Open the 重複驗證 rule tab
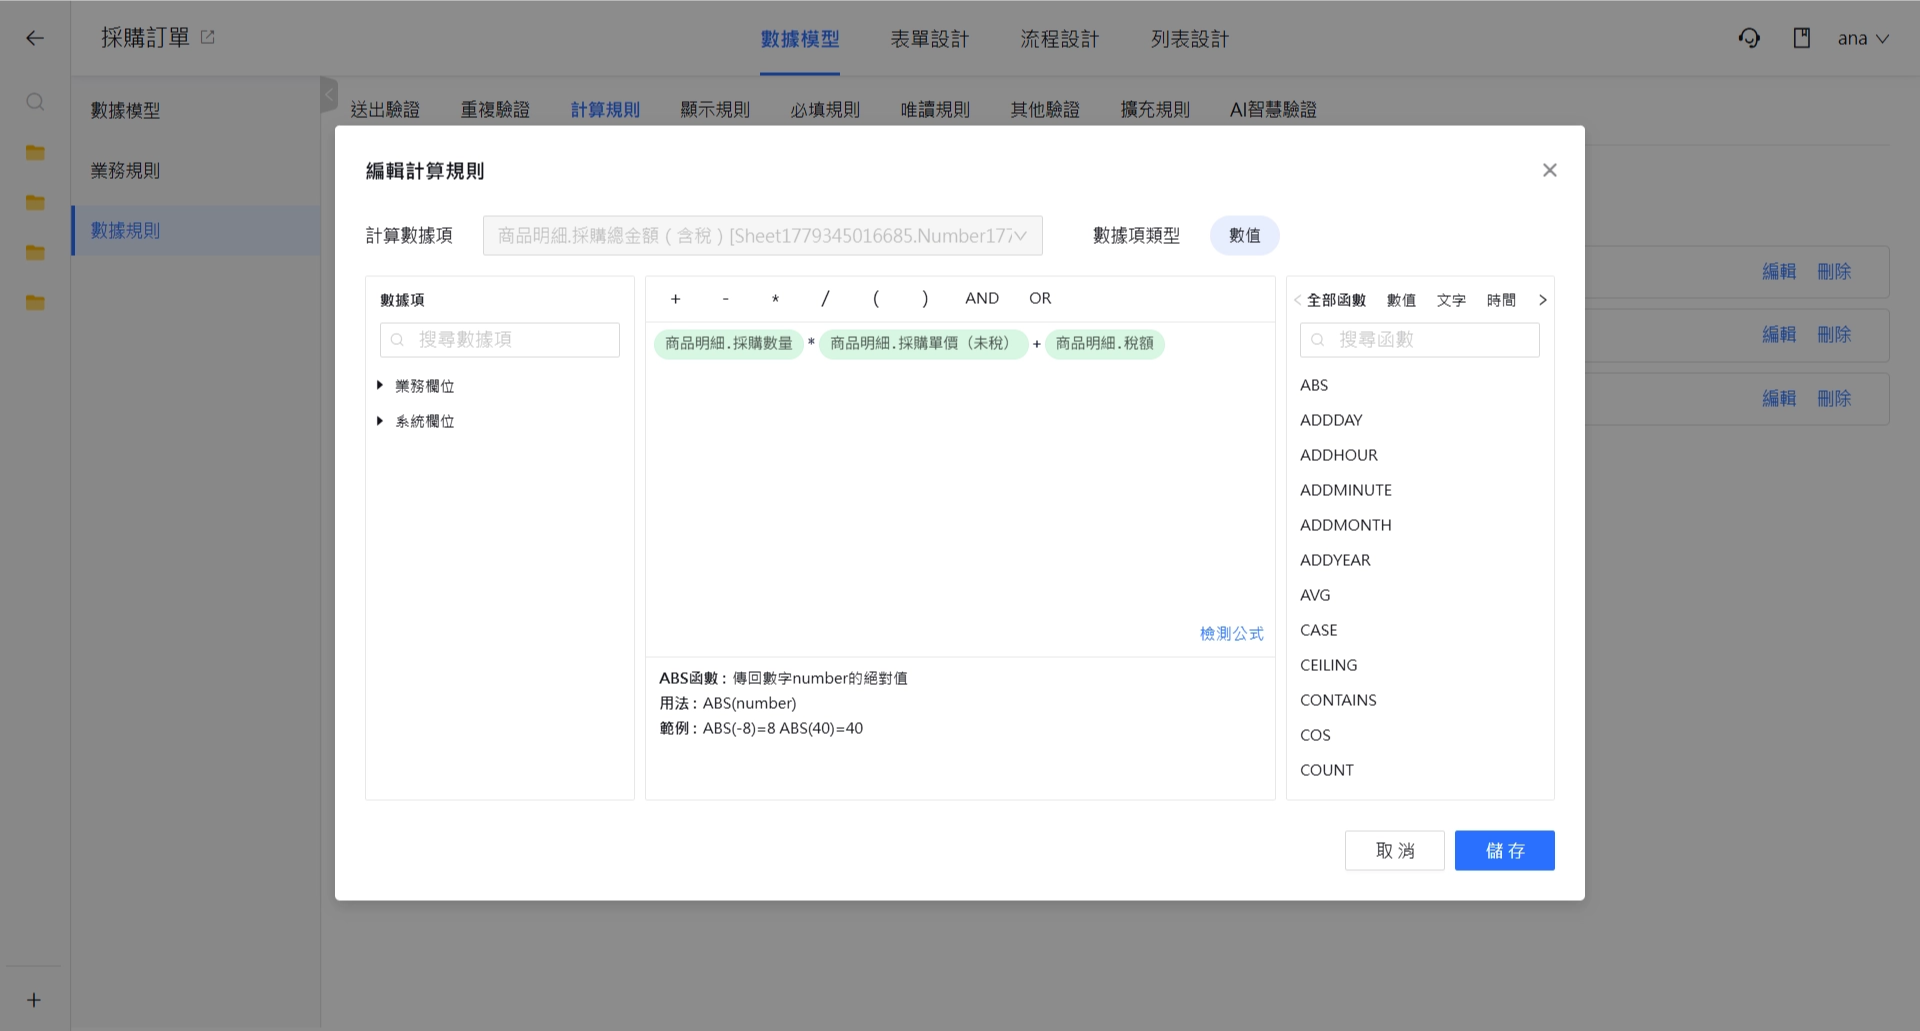Image resolution: width=1920 pixels, height=1031 pixels. coord(495,109)
